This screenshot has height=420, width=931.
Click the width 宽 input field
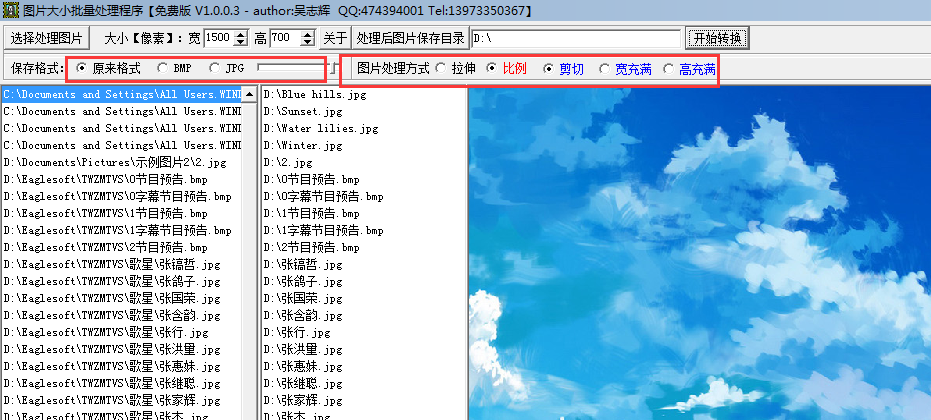pyautogui.click(x=219, y=39)
